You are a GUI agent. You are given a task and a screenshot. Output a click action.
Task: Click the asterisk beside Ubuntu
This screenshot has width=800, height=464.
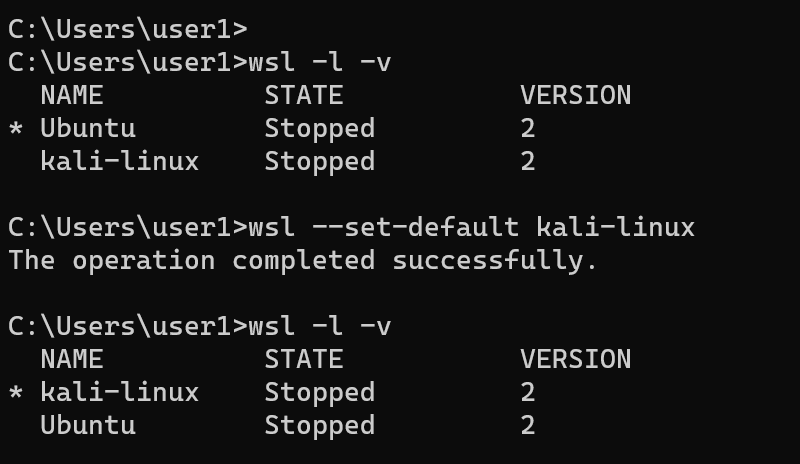(x=16, y=129)
